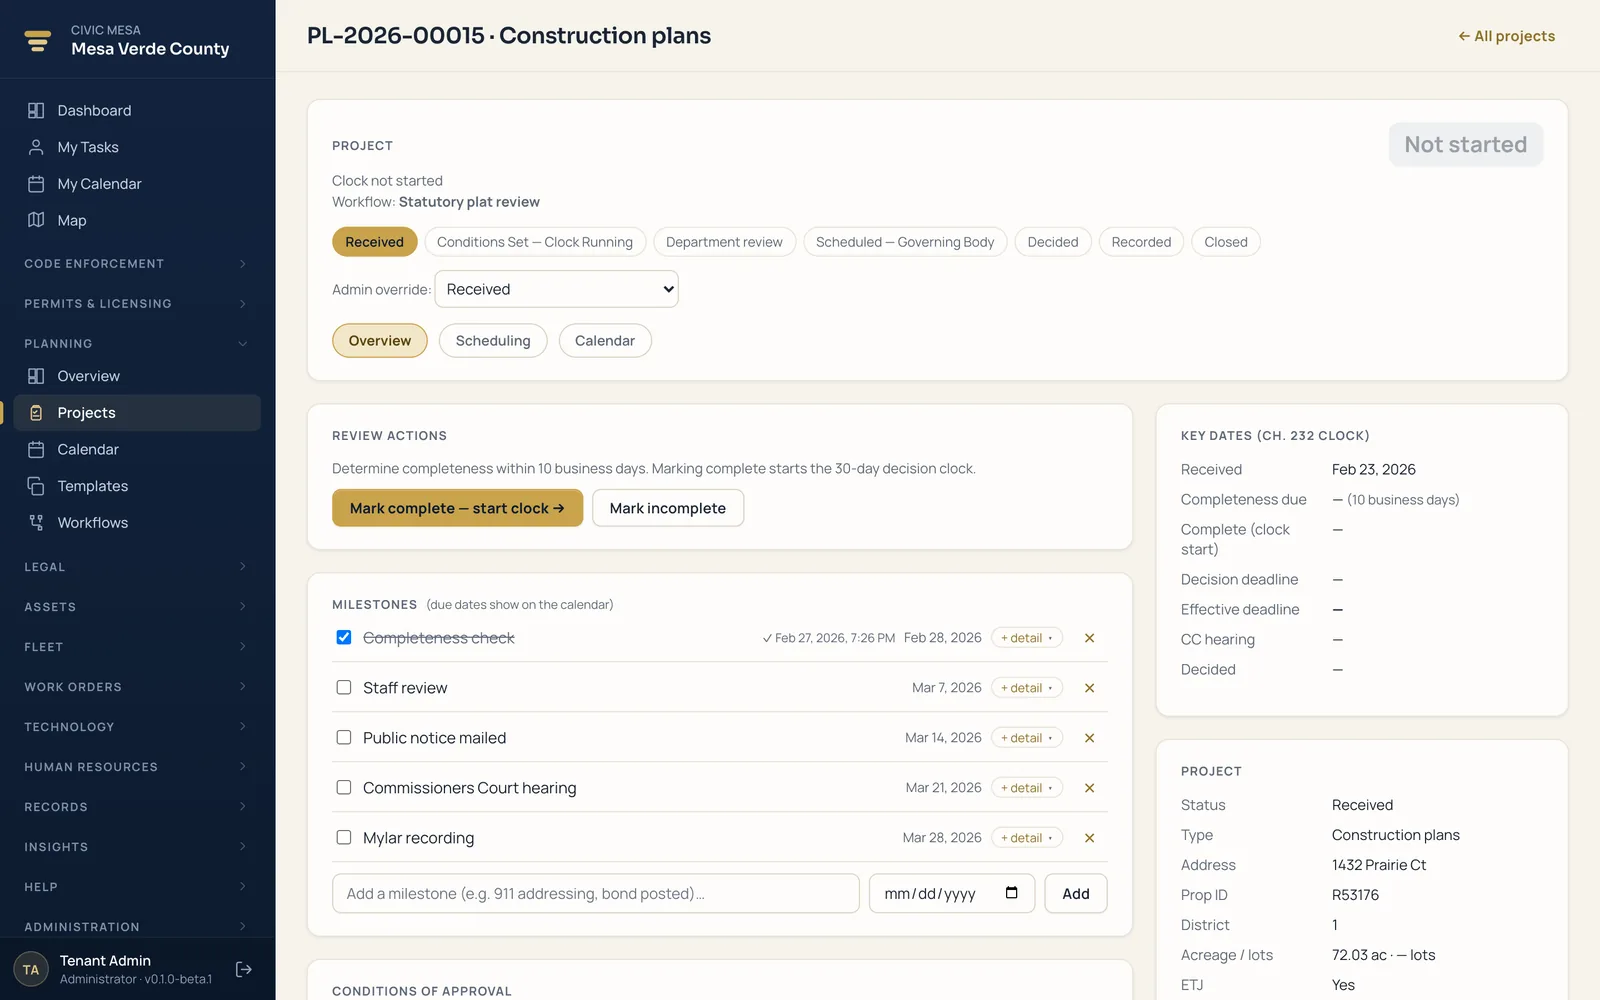Select the Received workflow stage
This screenshot has height=1000, width=1600.
pos(375,242)
